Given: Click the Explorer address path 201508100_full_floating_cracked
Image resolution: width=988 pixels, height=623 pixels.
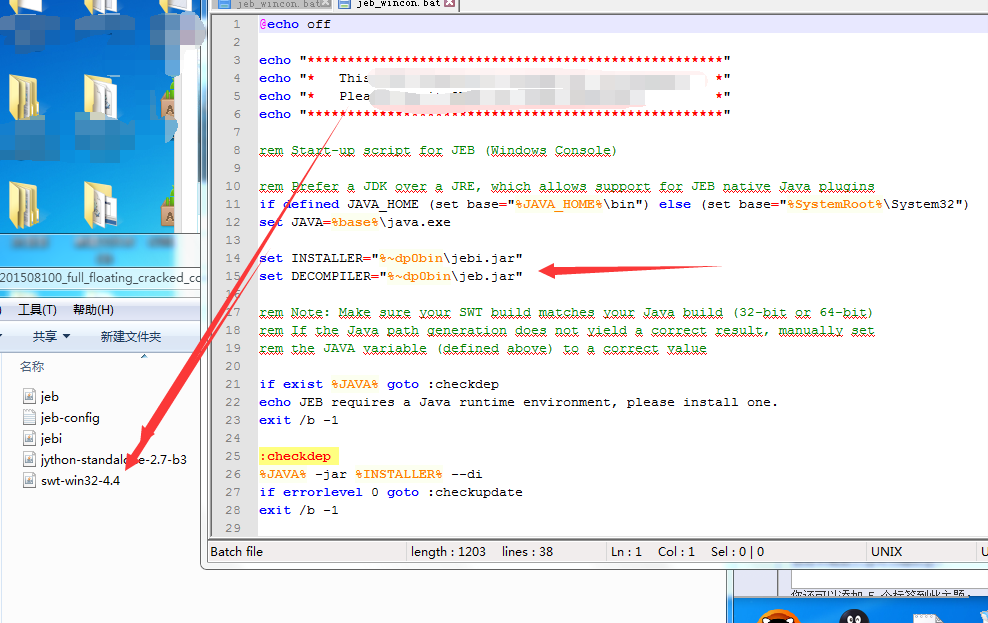Looking at the screenshot, I should [x=100, y=277].
